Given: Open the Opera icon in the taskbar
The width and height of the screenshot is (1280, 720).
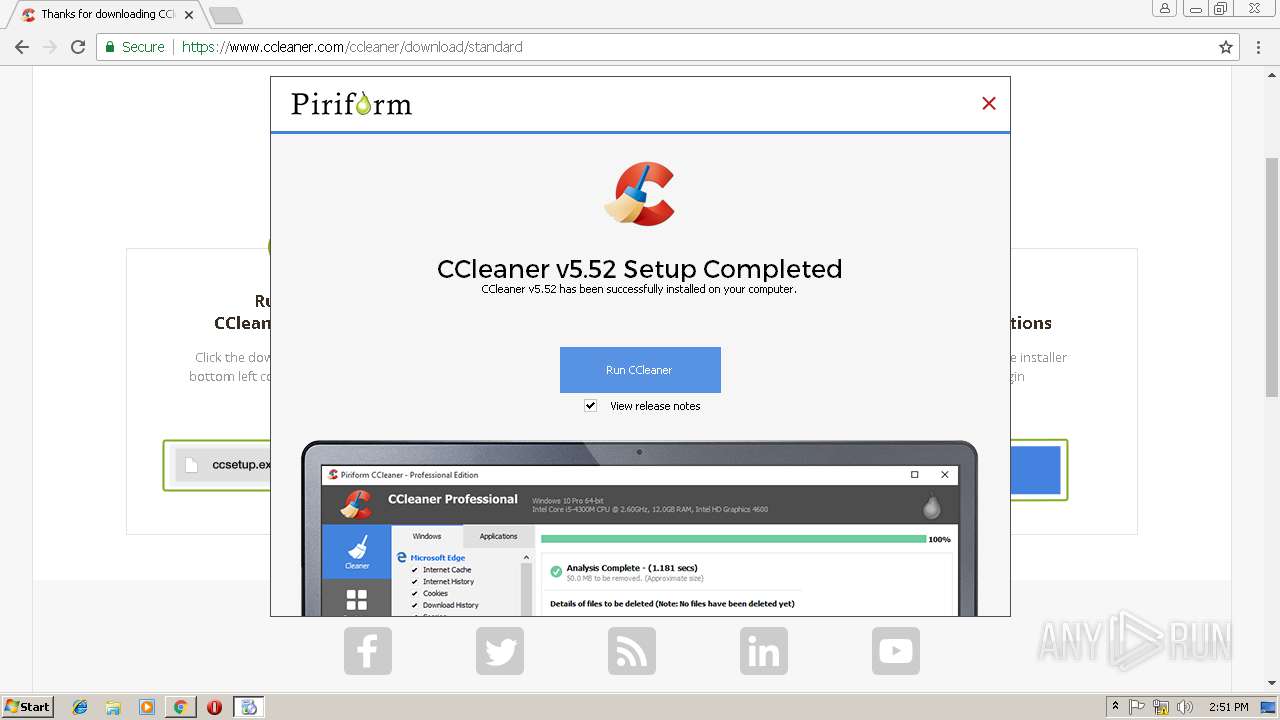Looking at the screenshot, I should coord(214,707).
